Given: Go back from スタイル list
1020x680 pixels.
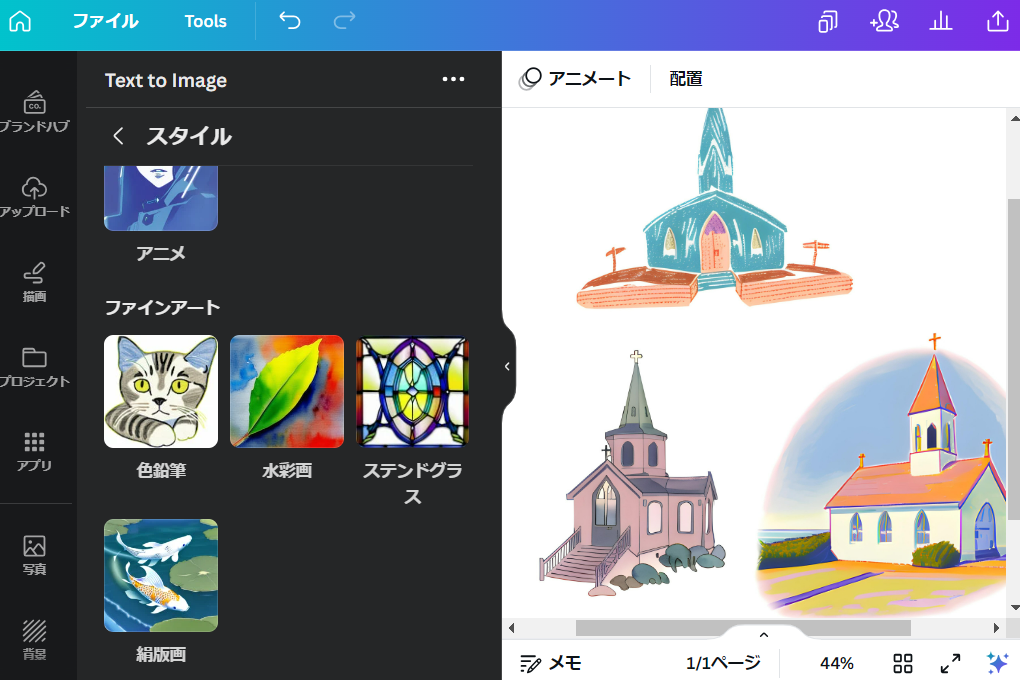Looking at the screenshot, I should point(118,136).
